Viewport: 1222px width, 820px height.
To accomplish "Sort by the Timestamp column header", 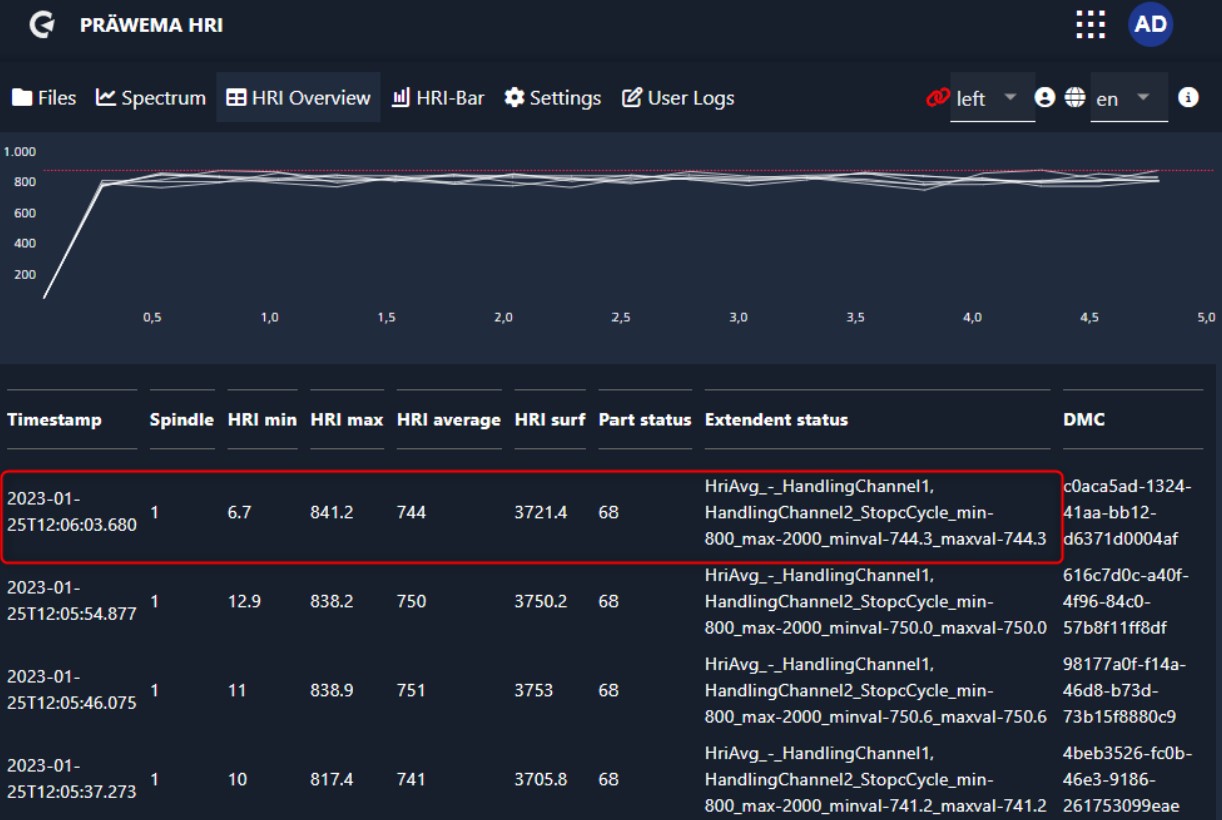I will click(54, 420).
